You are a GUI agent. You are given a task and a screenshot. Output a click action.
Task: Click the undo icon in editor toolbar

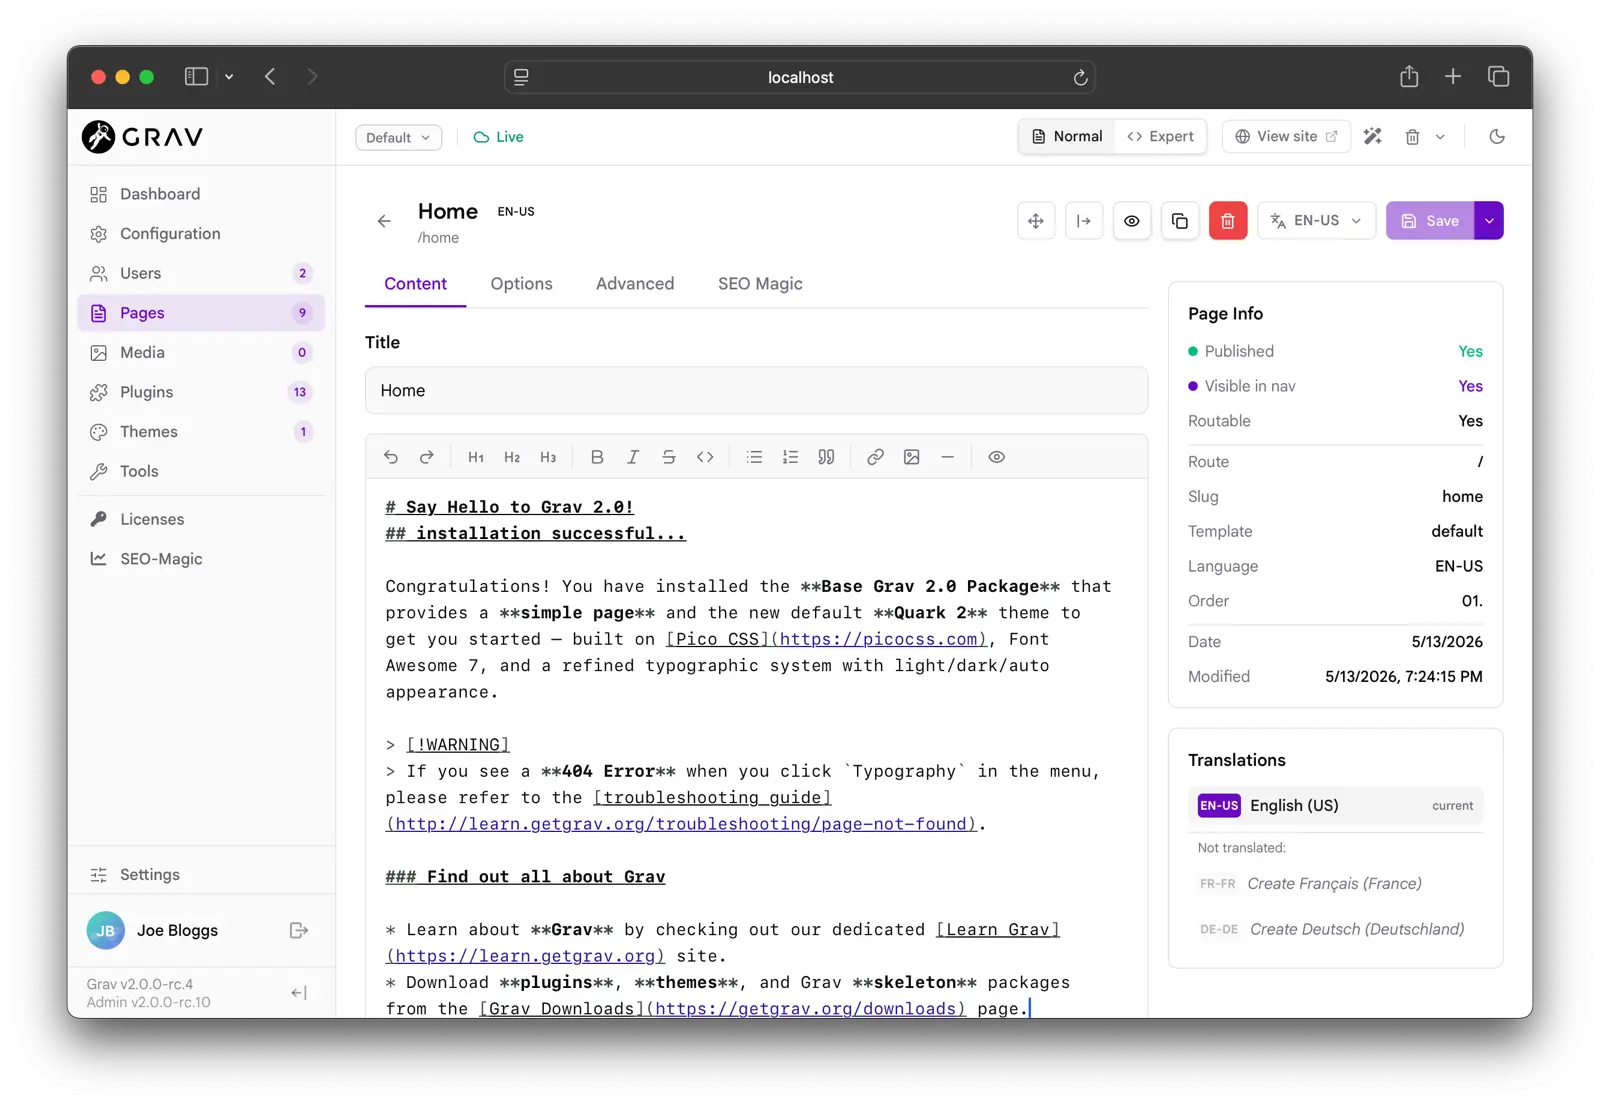tap(391, 457)
